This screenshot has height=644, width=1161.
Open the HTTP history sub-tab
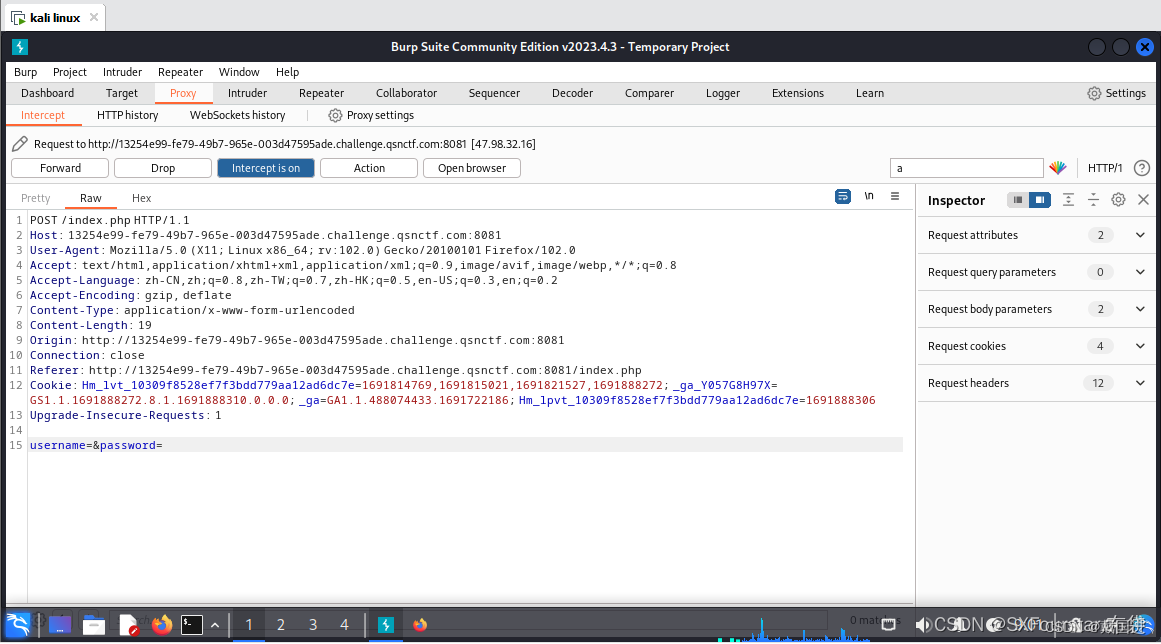coord(127,115)
